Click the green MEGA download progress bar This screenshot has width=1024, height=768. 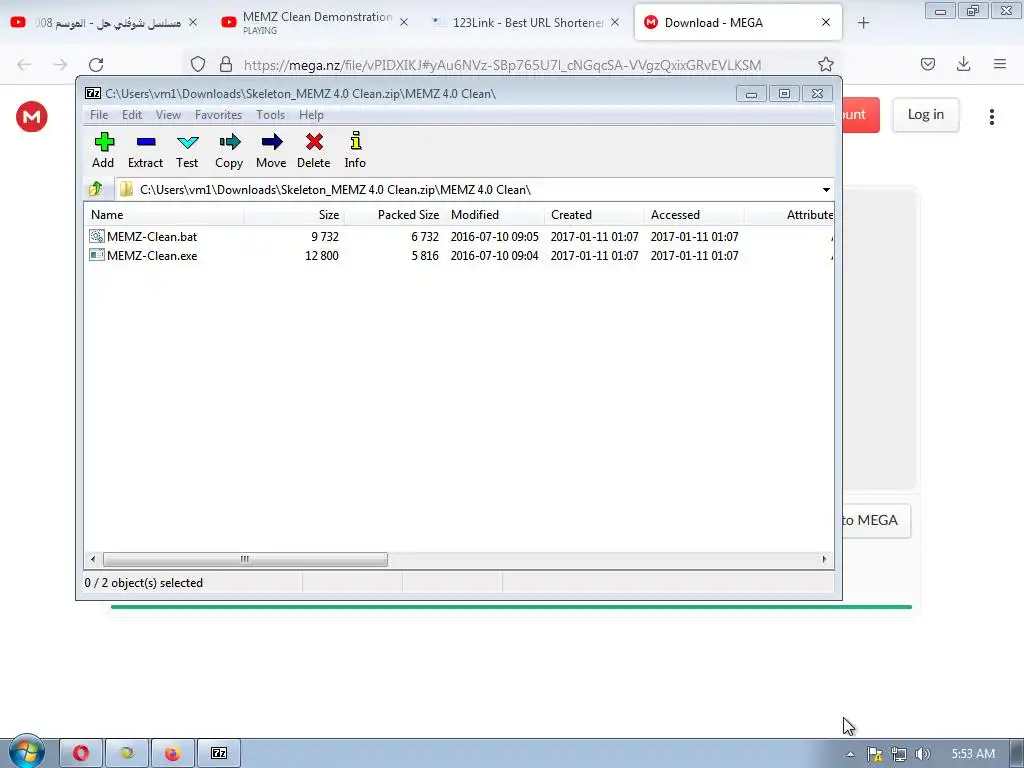(x=511, y=607)
